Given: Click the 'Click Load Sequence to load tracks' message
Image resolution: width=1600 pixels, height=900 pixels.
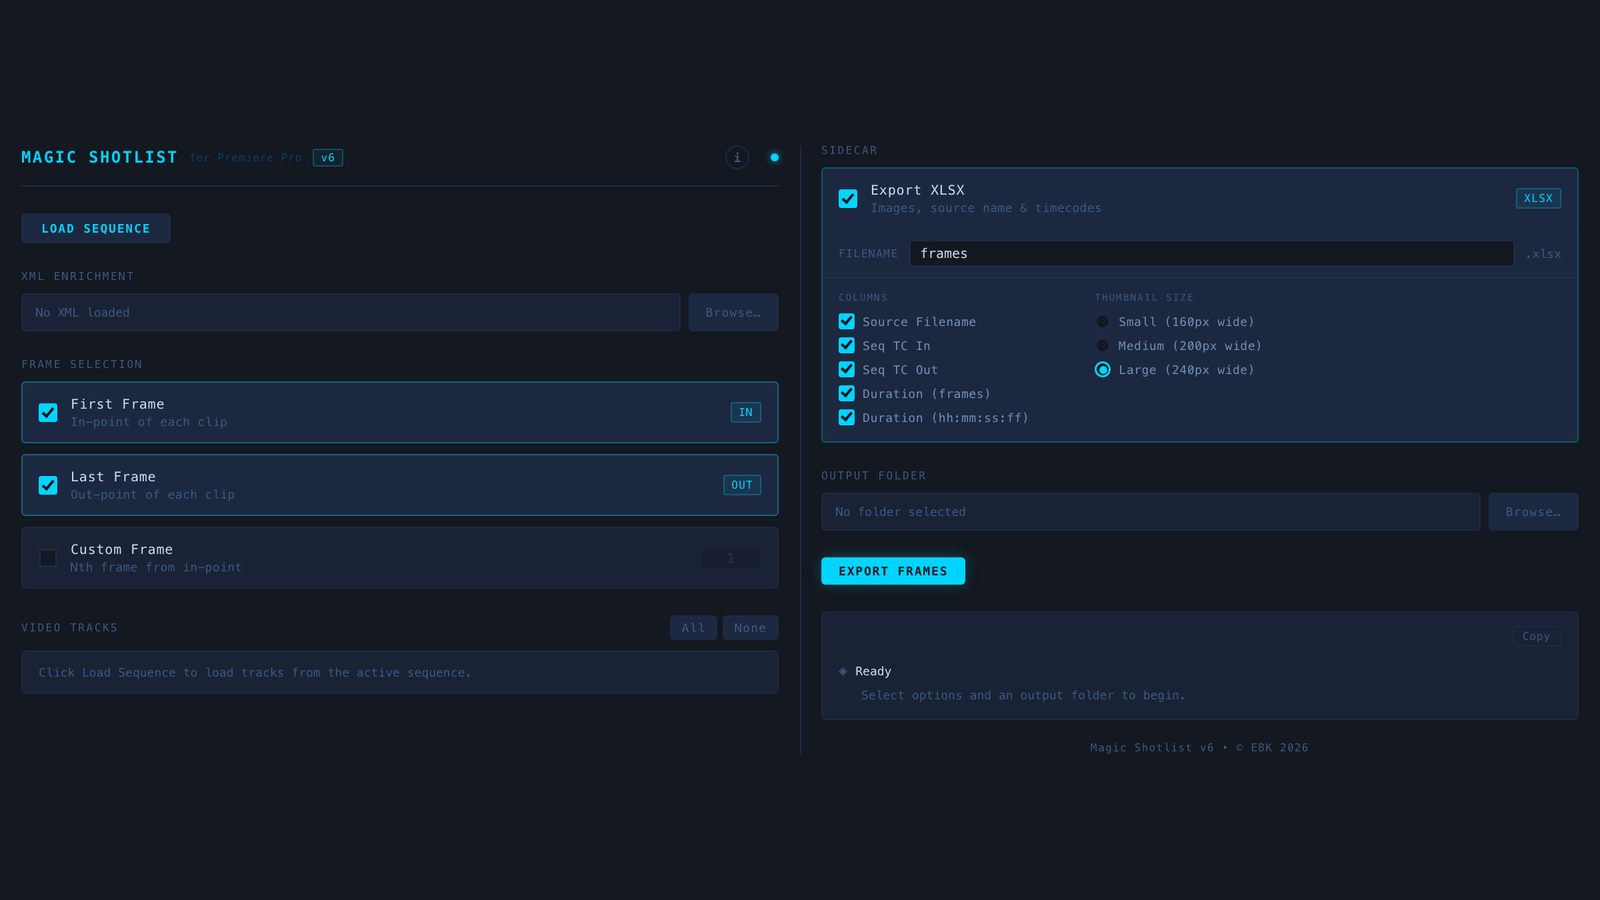Looking at the screenshot, I should point(255,672).
